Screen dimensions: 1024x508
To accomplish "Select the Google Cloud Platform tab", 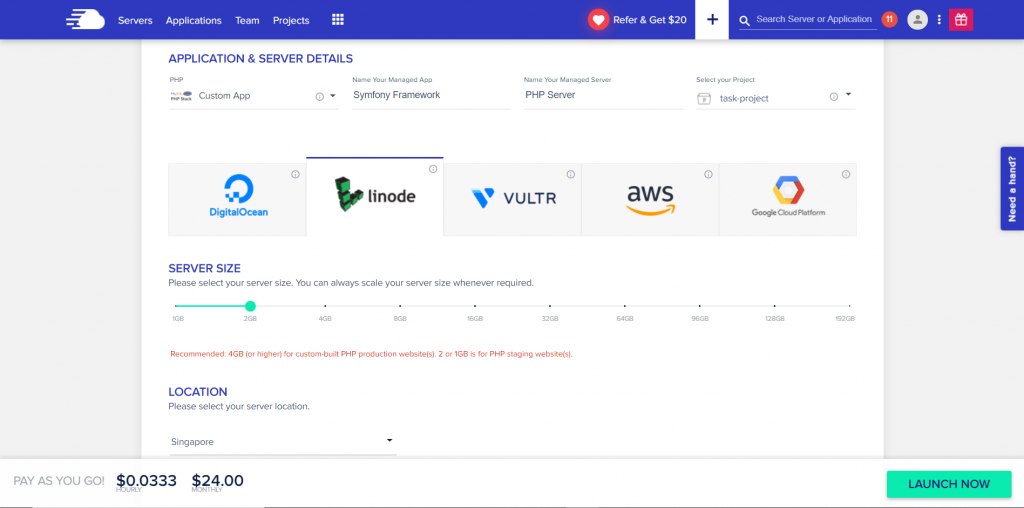I will (x=788, y=199).
